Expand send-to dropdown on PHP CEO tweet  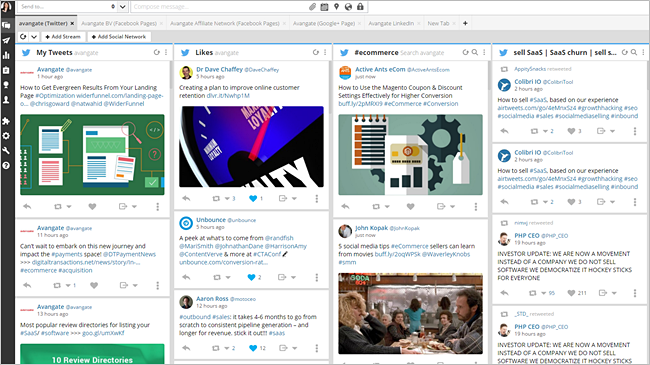[x=614, y=293]
